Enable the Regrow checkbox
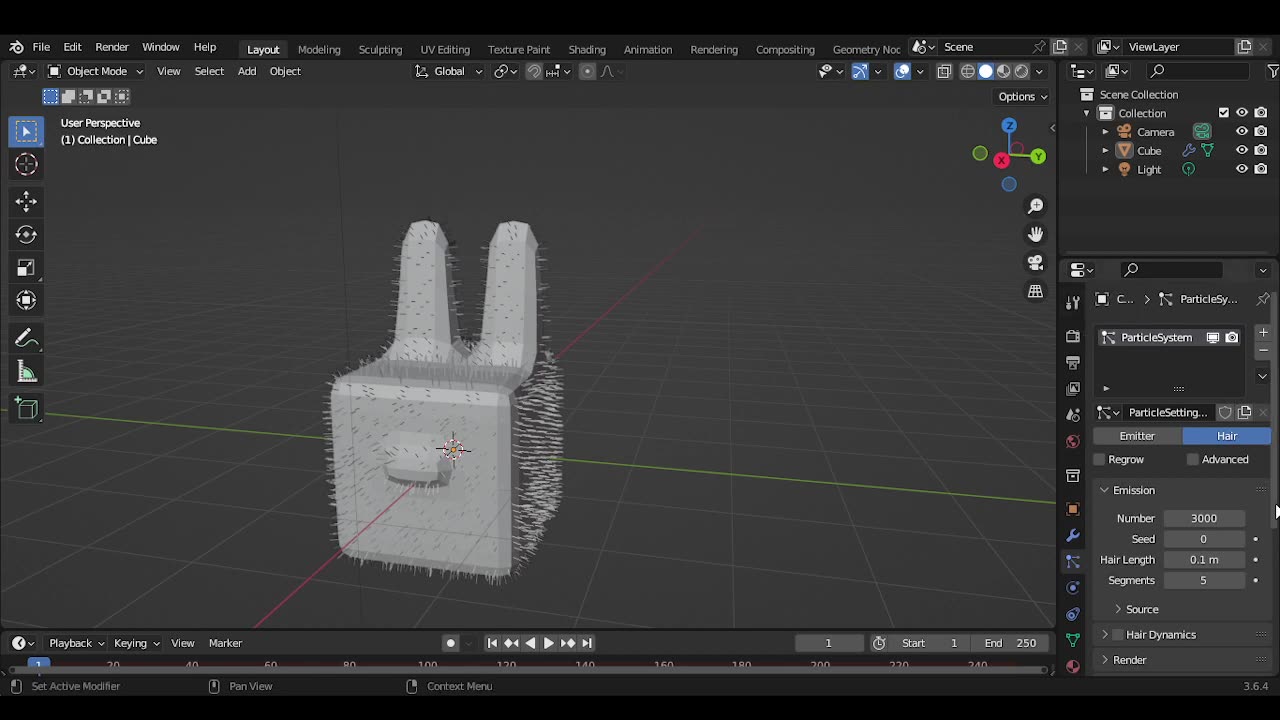 point(1099,459)
